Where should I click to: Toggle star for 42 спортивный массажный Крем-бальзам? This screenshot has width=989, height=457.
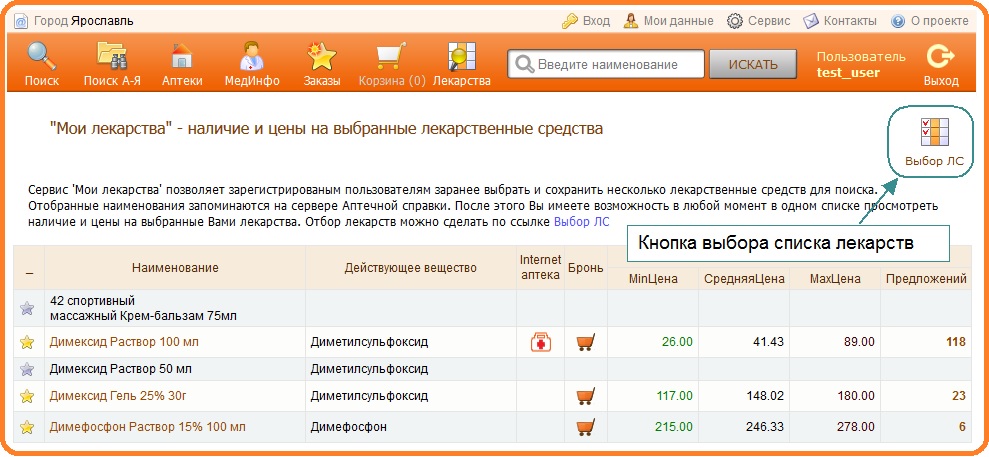click(28, 308)
